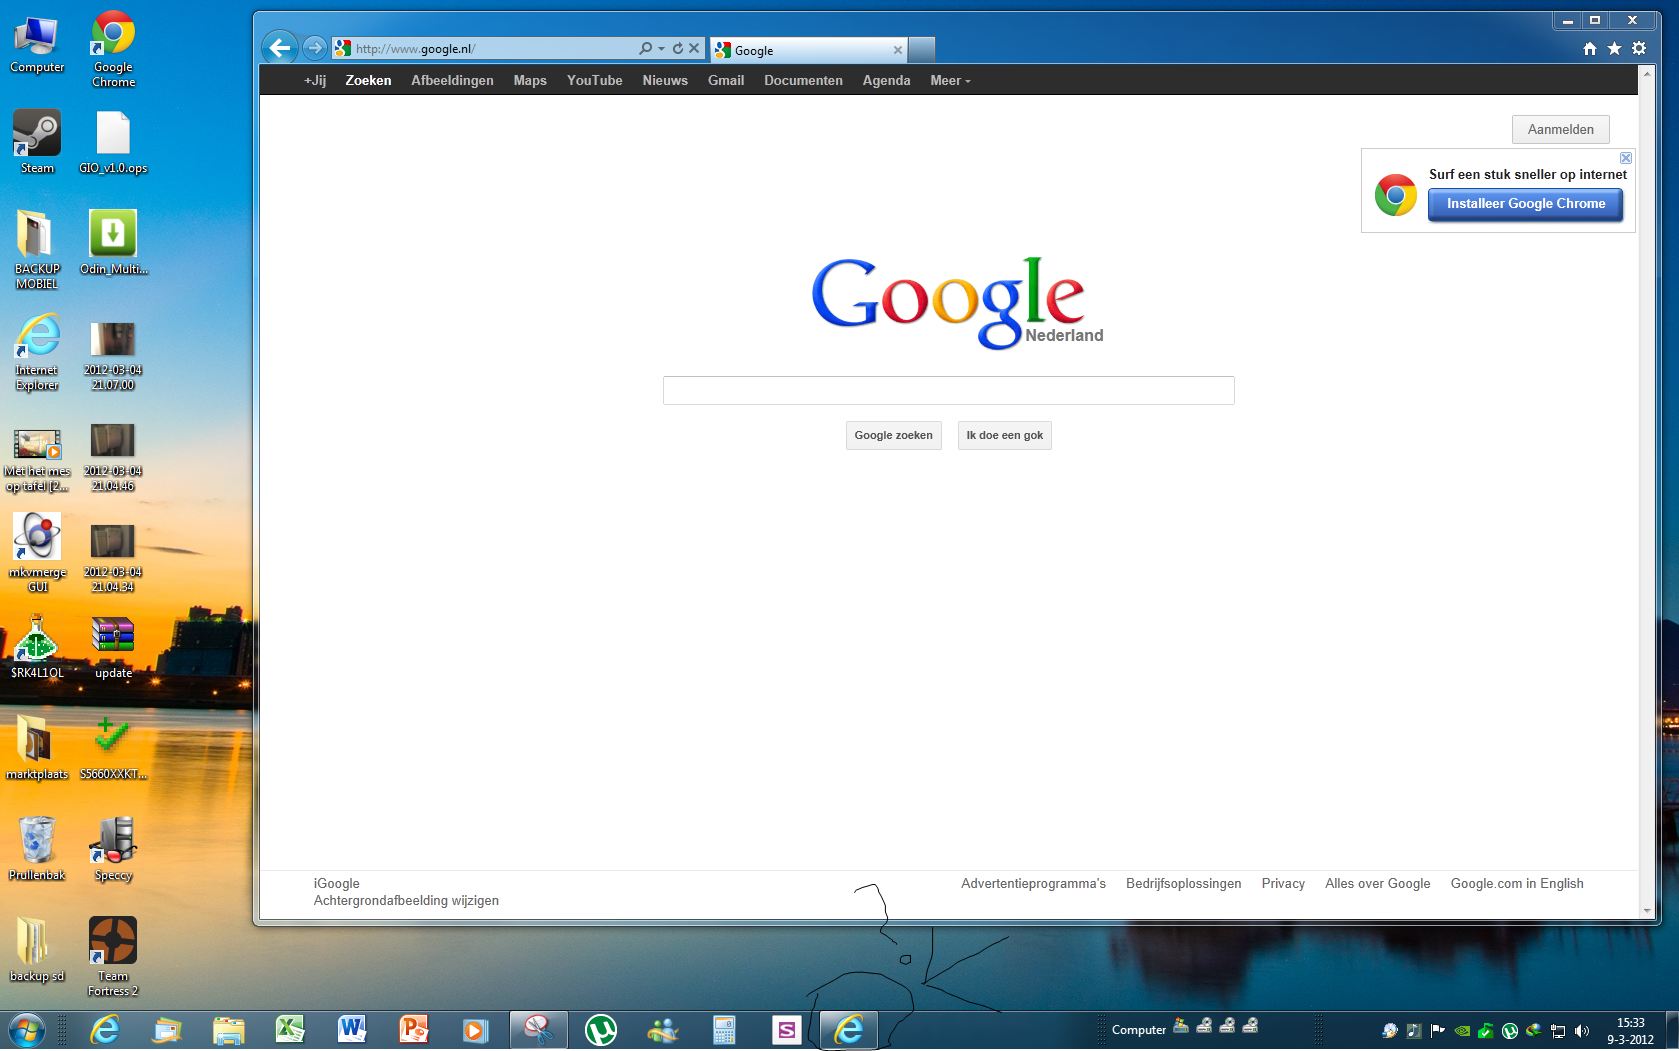Open the iGoogle link
The height and width of the screenshot is (1051, 1679).
[336, 883]
